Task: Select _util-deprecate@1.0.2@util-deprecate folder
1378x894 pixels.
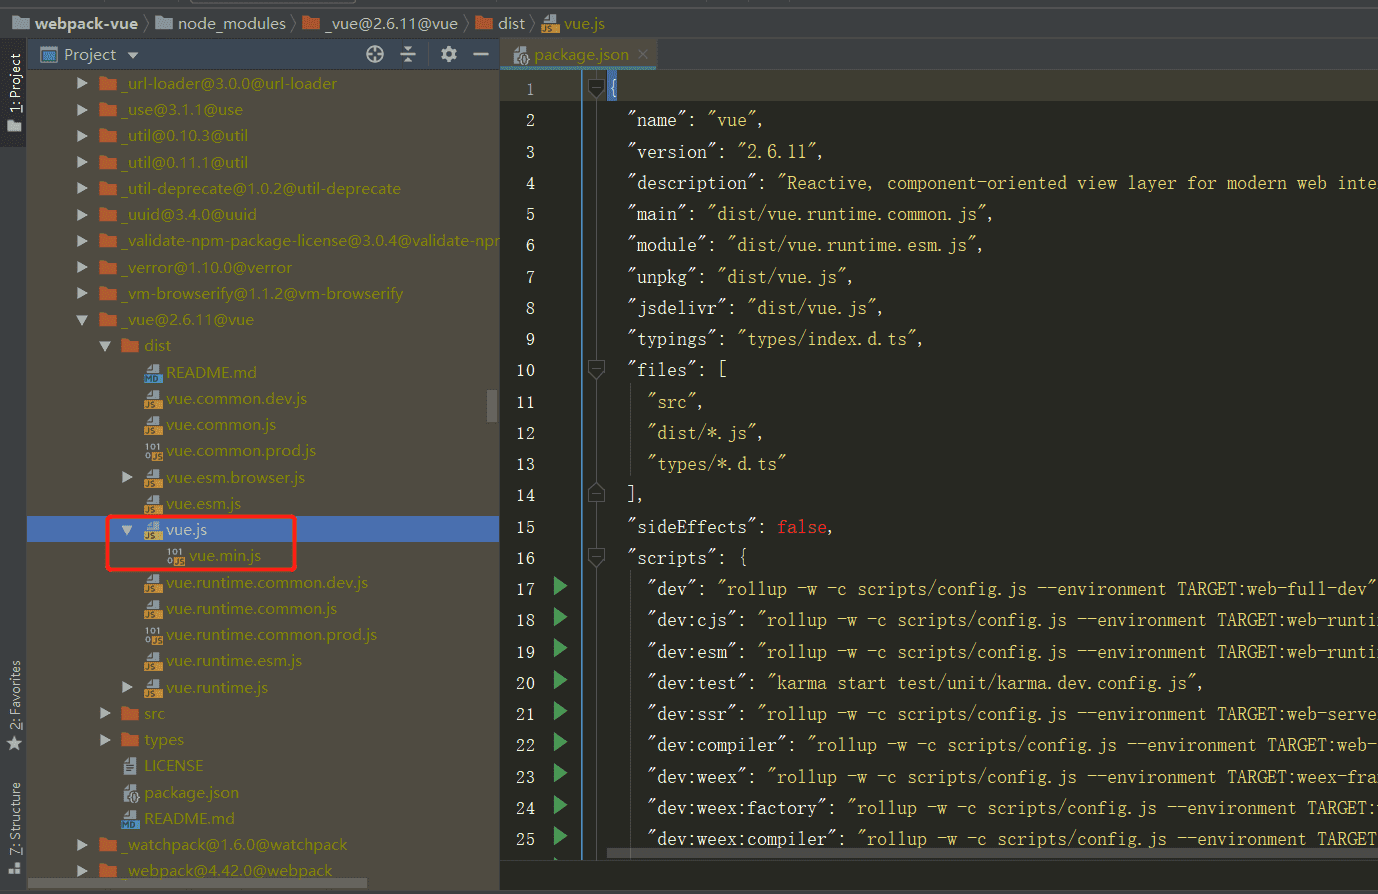Action: pos(263,188)
